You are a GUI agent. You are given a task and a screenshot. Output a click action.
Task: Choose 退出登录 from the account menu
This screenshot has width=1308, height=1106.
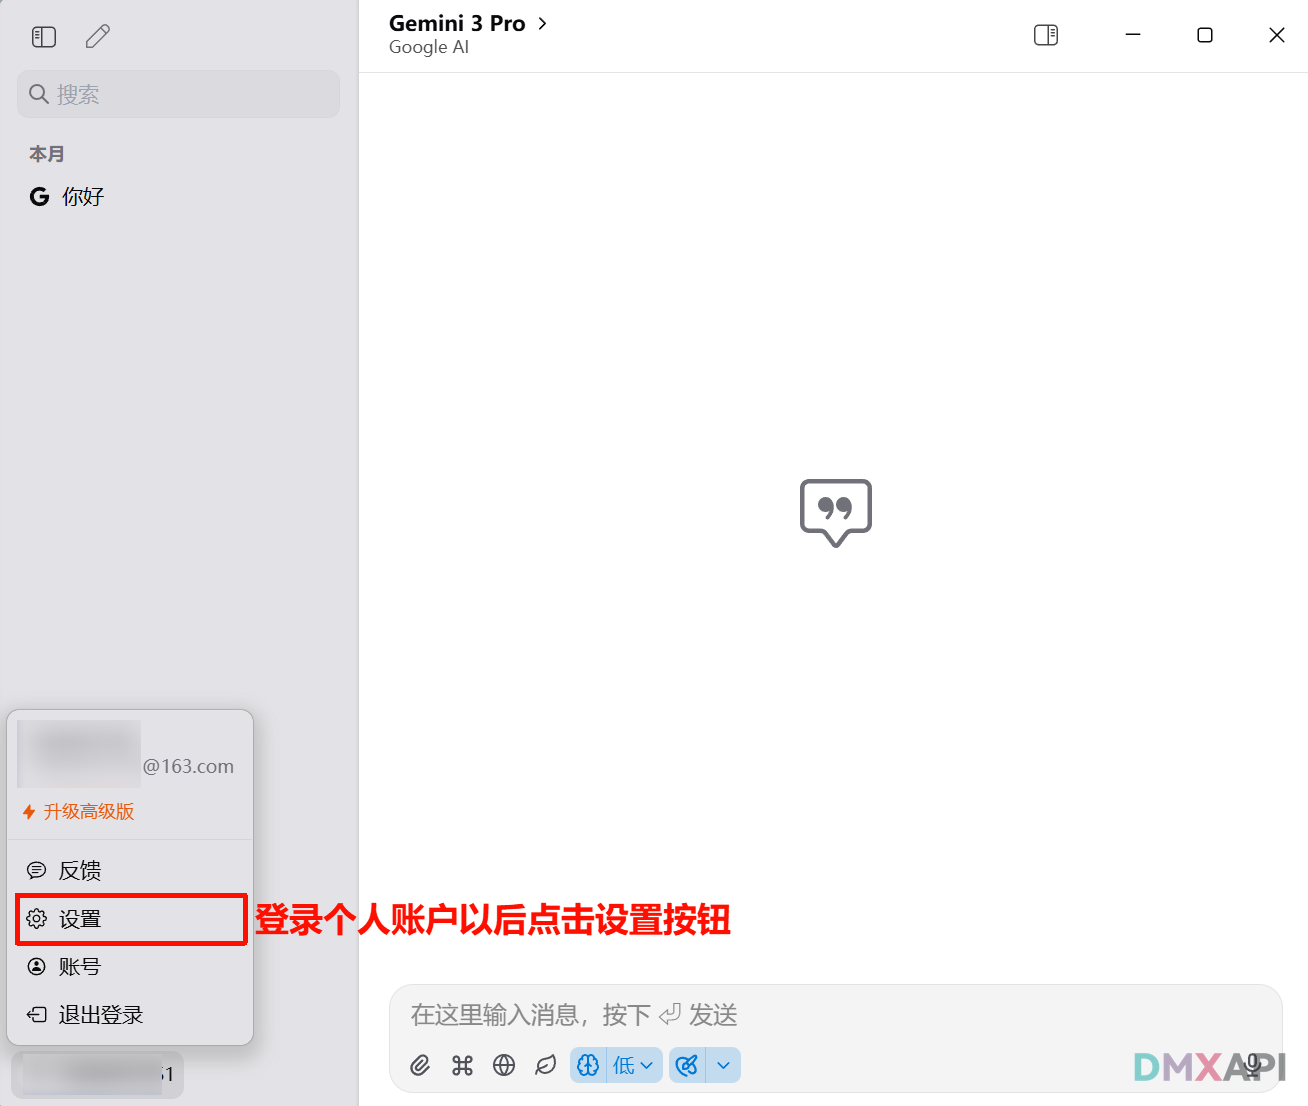coord(101,1014)
